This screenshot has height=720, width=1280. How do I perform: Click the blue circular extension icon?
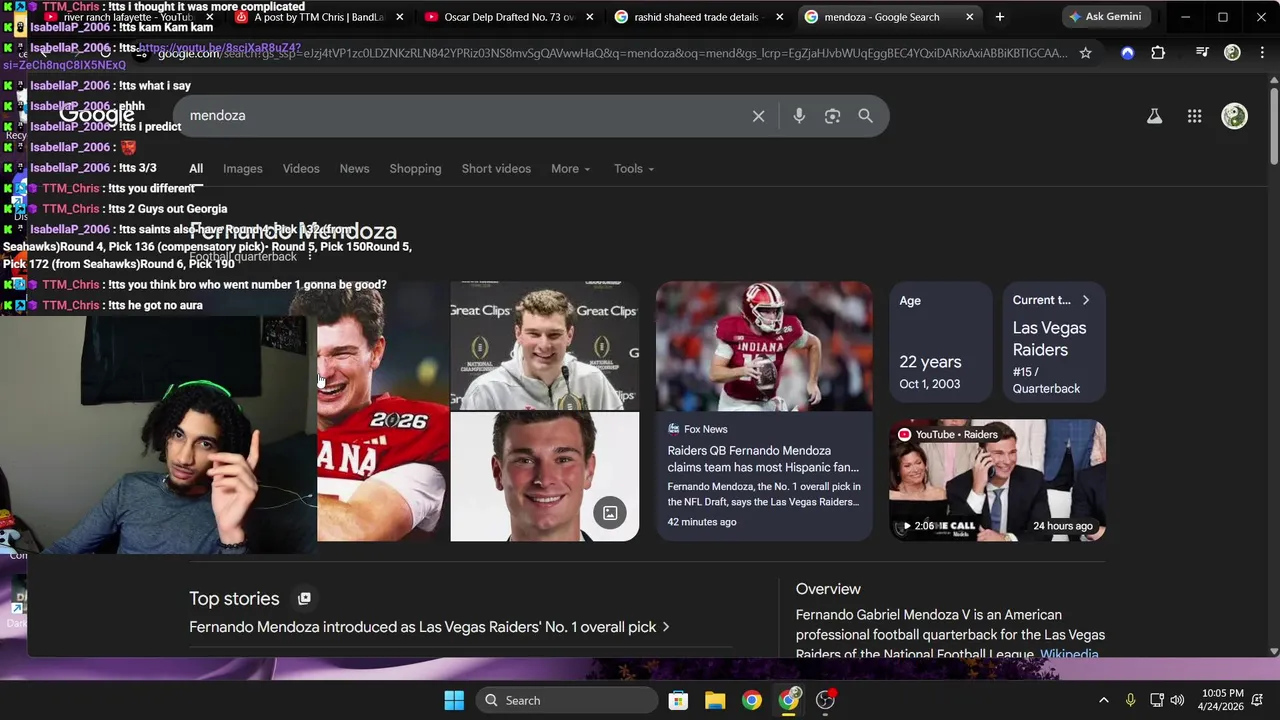pyautogui.click(x=1127, y=53)
